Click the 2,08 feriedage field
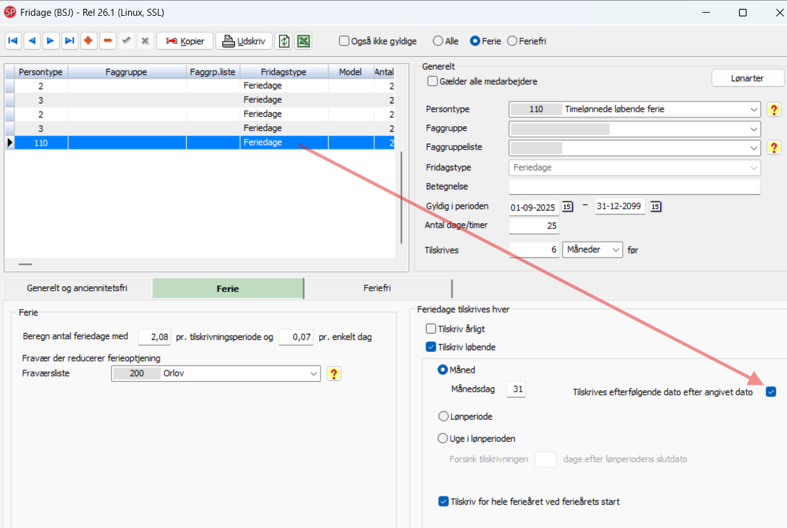Screen dimensions: 787x528 (x=154, y=337)
